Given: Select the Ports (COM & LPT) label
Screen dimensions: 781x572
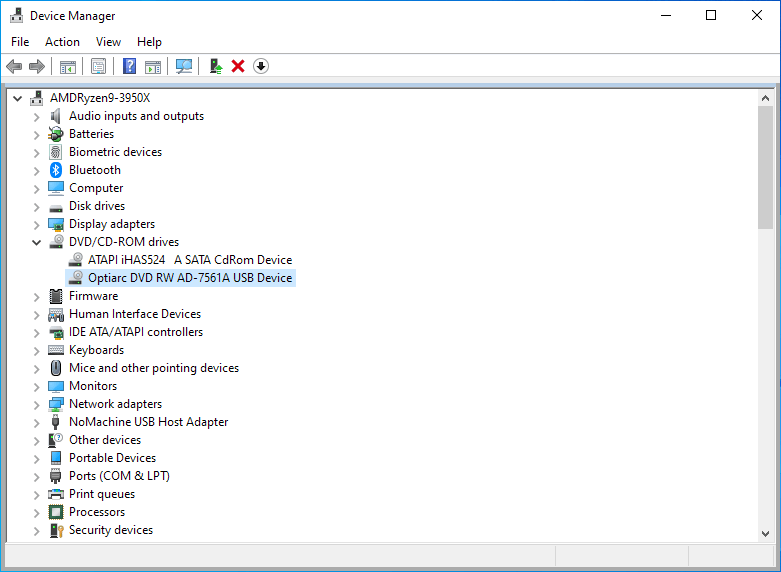Looking at the screenshot, I should coord(119,476).
